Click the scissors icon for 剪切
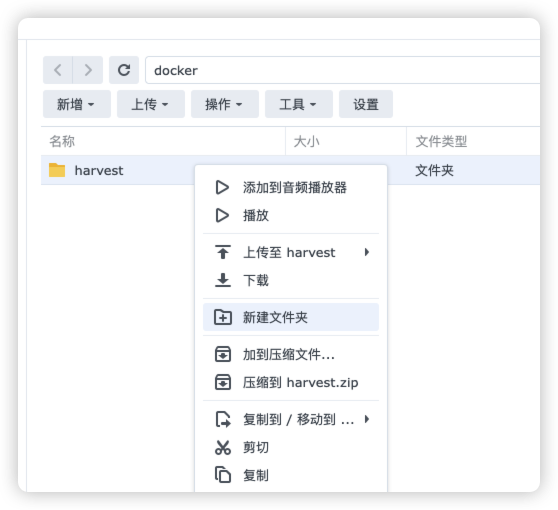 pos(223,447)
